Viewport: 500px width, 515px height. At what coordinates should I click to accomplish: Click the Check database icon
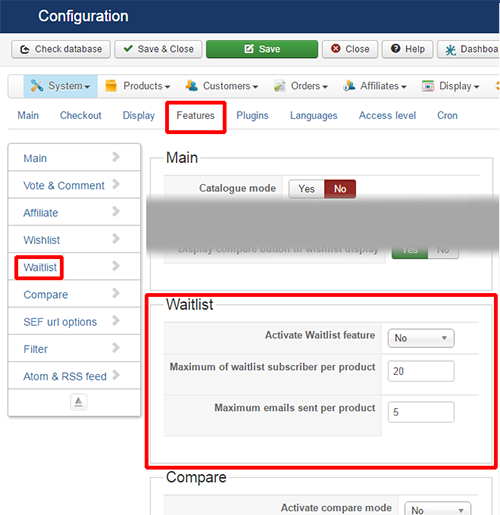(25, 49)
